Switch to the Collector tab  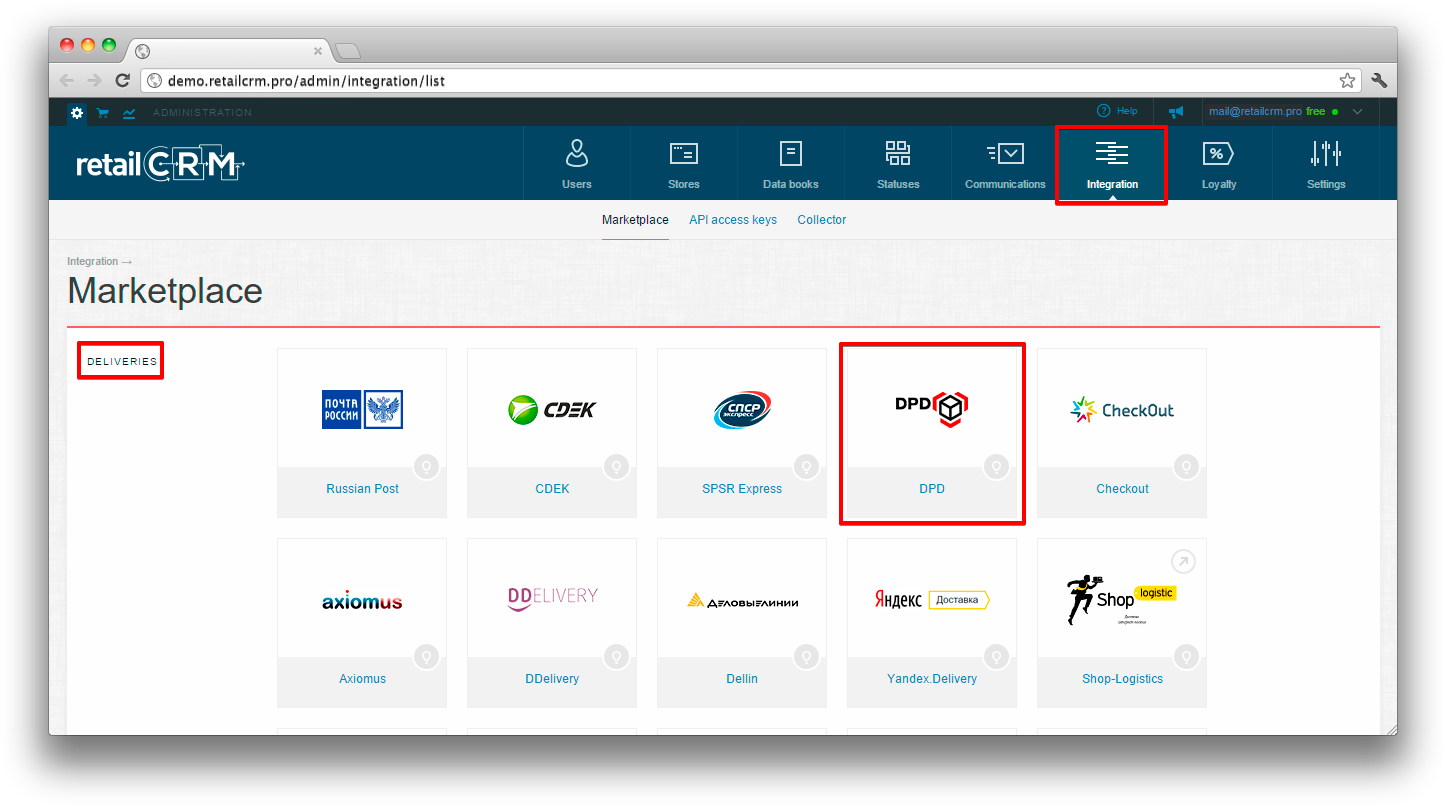pyautogui.click(x=822, y=220)
